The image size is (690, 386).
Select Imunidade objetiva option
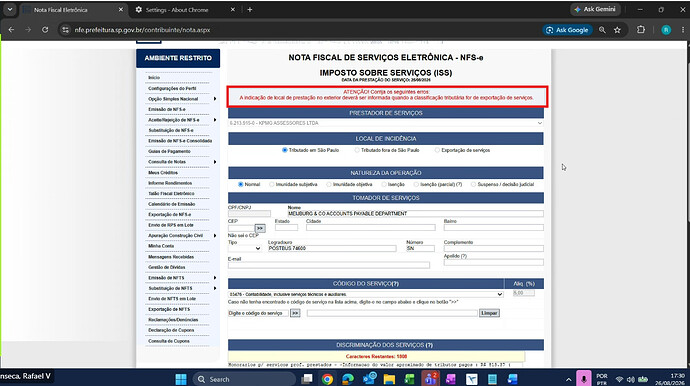click(x=329, y=184)
